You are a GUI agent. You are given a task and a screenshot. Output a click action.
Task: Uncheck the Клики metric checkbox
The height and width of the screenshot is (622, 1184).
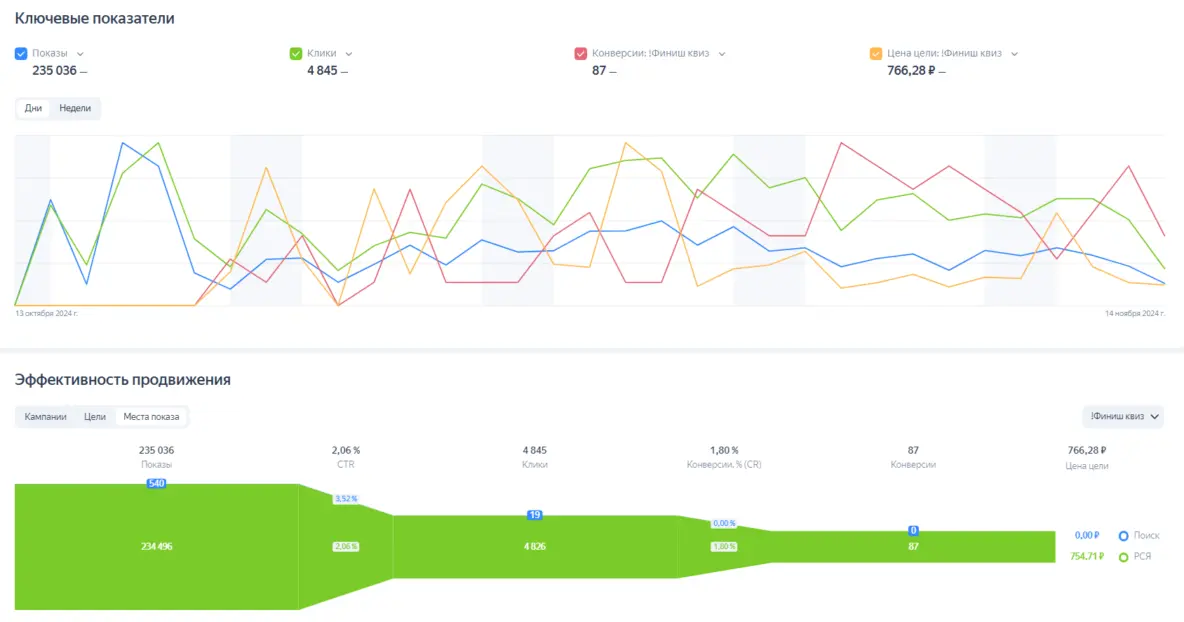pos(296,54)
